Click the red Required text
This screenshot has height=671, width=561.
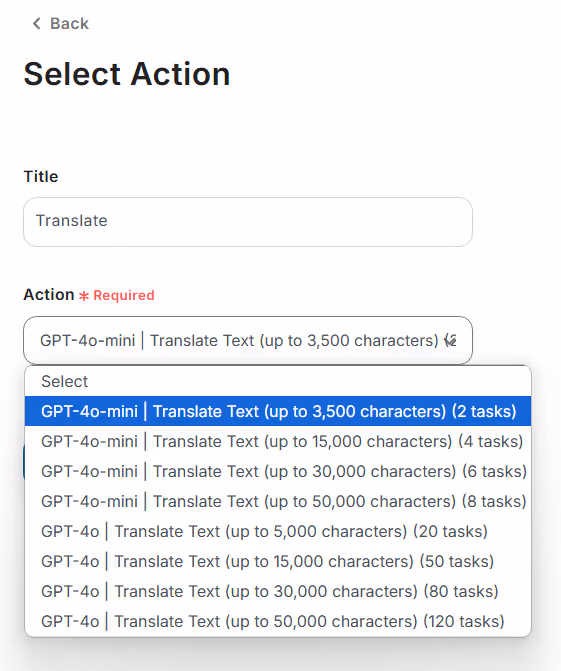124,295
